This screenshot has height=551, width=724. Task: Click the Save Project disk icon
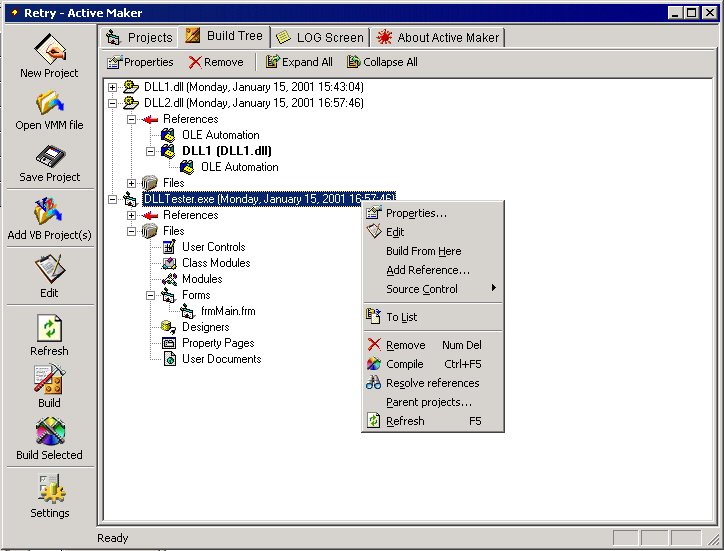[x=49, y=157]
